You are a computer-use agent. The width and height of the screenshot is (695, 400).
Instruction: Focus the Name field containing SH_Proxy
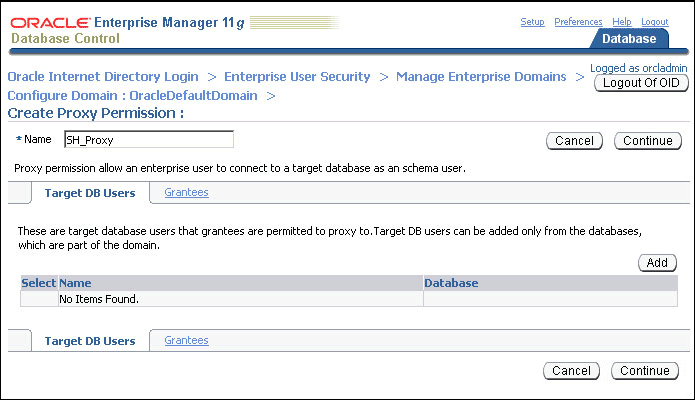pos(148,140)
